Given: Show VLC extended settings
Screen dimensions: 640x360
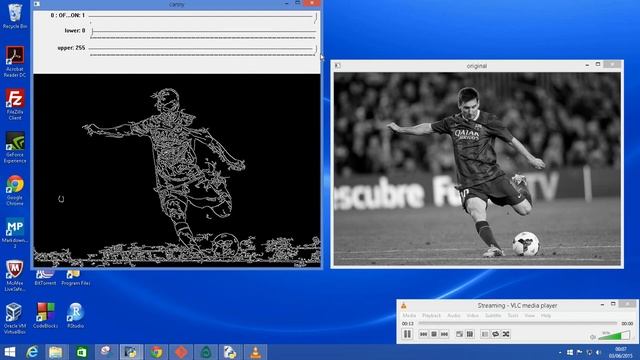Looking at the screenshot, I should pyautogui.click(x=470, y=334).
